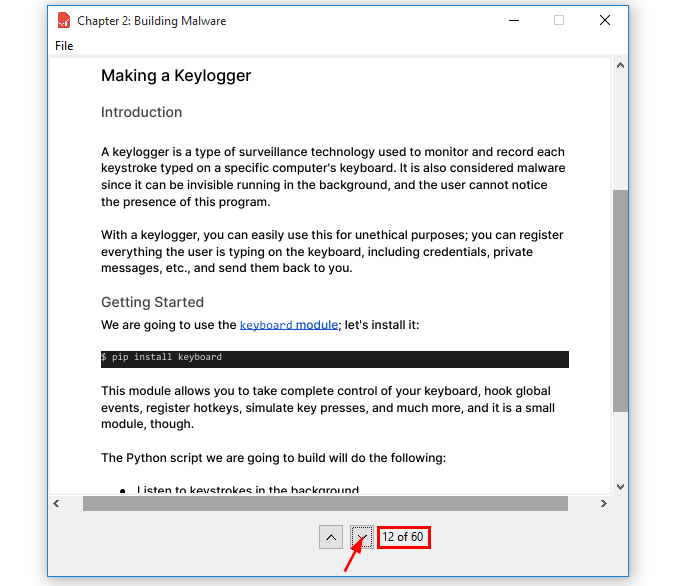Click the "Introduction" subheading
Viewport: 680px width, 586px height.
pyautogui.click(x=141, y=113)
